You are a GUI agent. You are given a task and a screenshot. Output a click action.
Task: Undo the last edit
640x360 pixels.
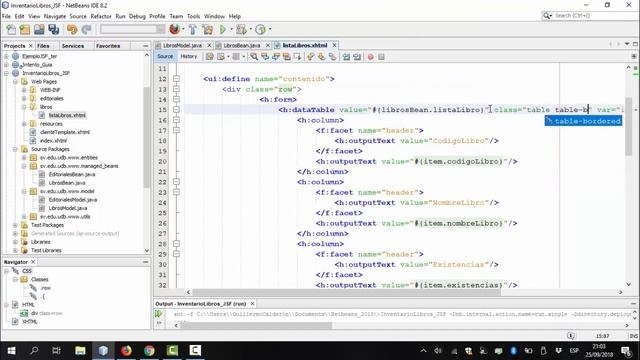click(x=72, y=29)
